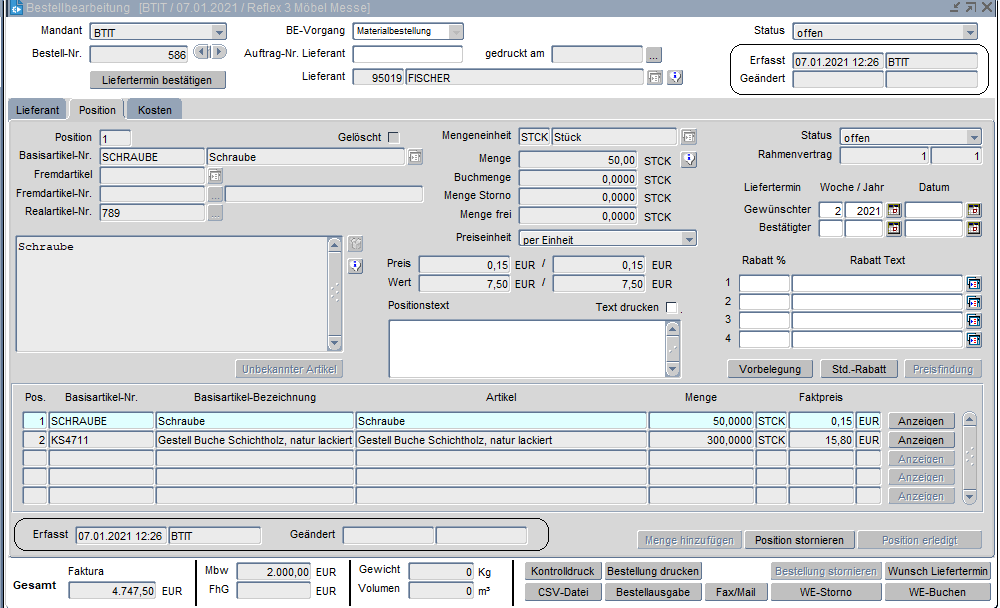Switch to the Lieferant tab
The image size is (1000, 608).
37,110
